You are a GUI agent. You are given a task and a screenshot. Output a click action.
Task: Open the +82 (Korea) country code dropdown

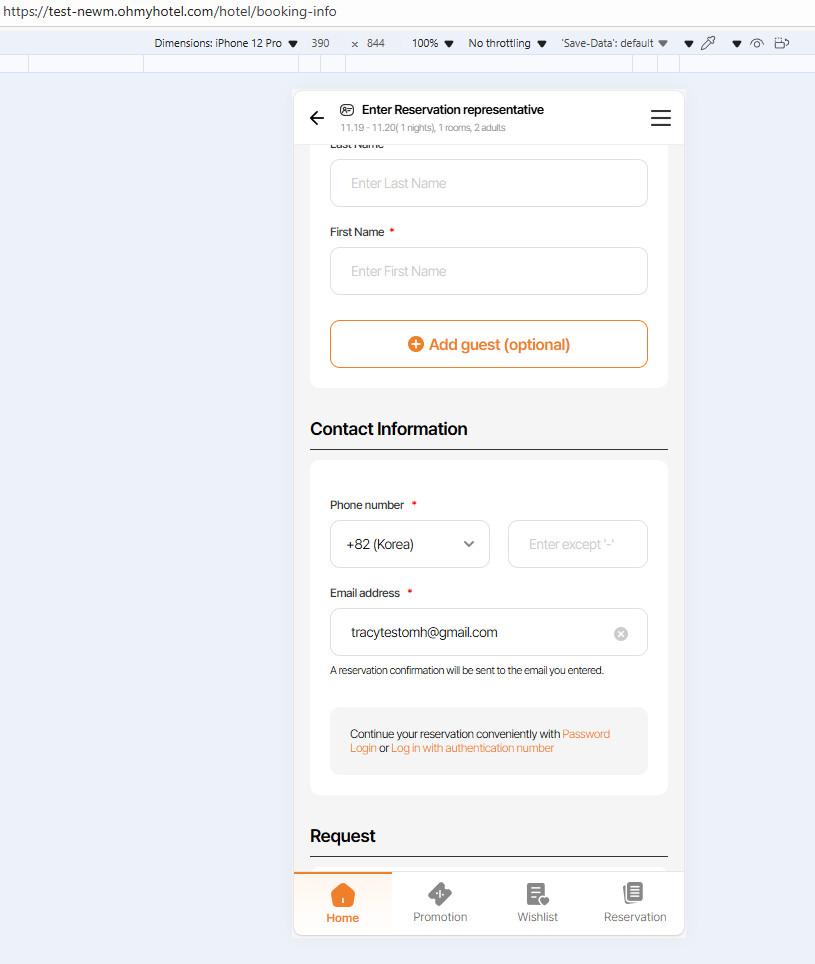coord(410,544)
